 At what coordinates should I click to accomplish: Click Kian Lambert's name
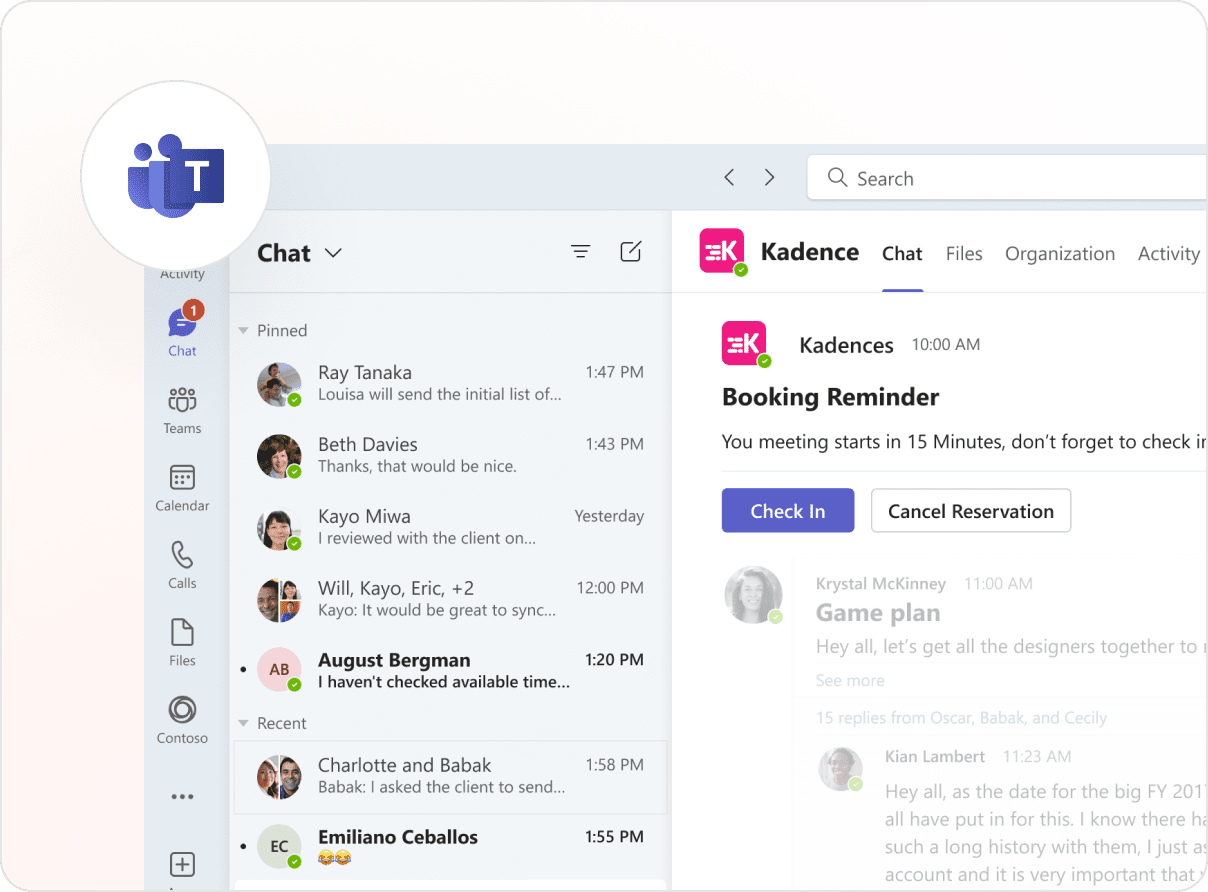(935, 756)
